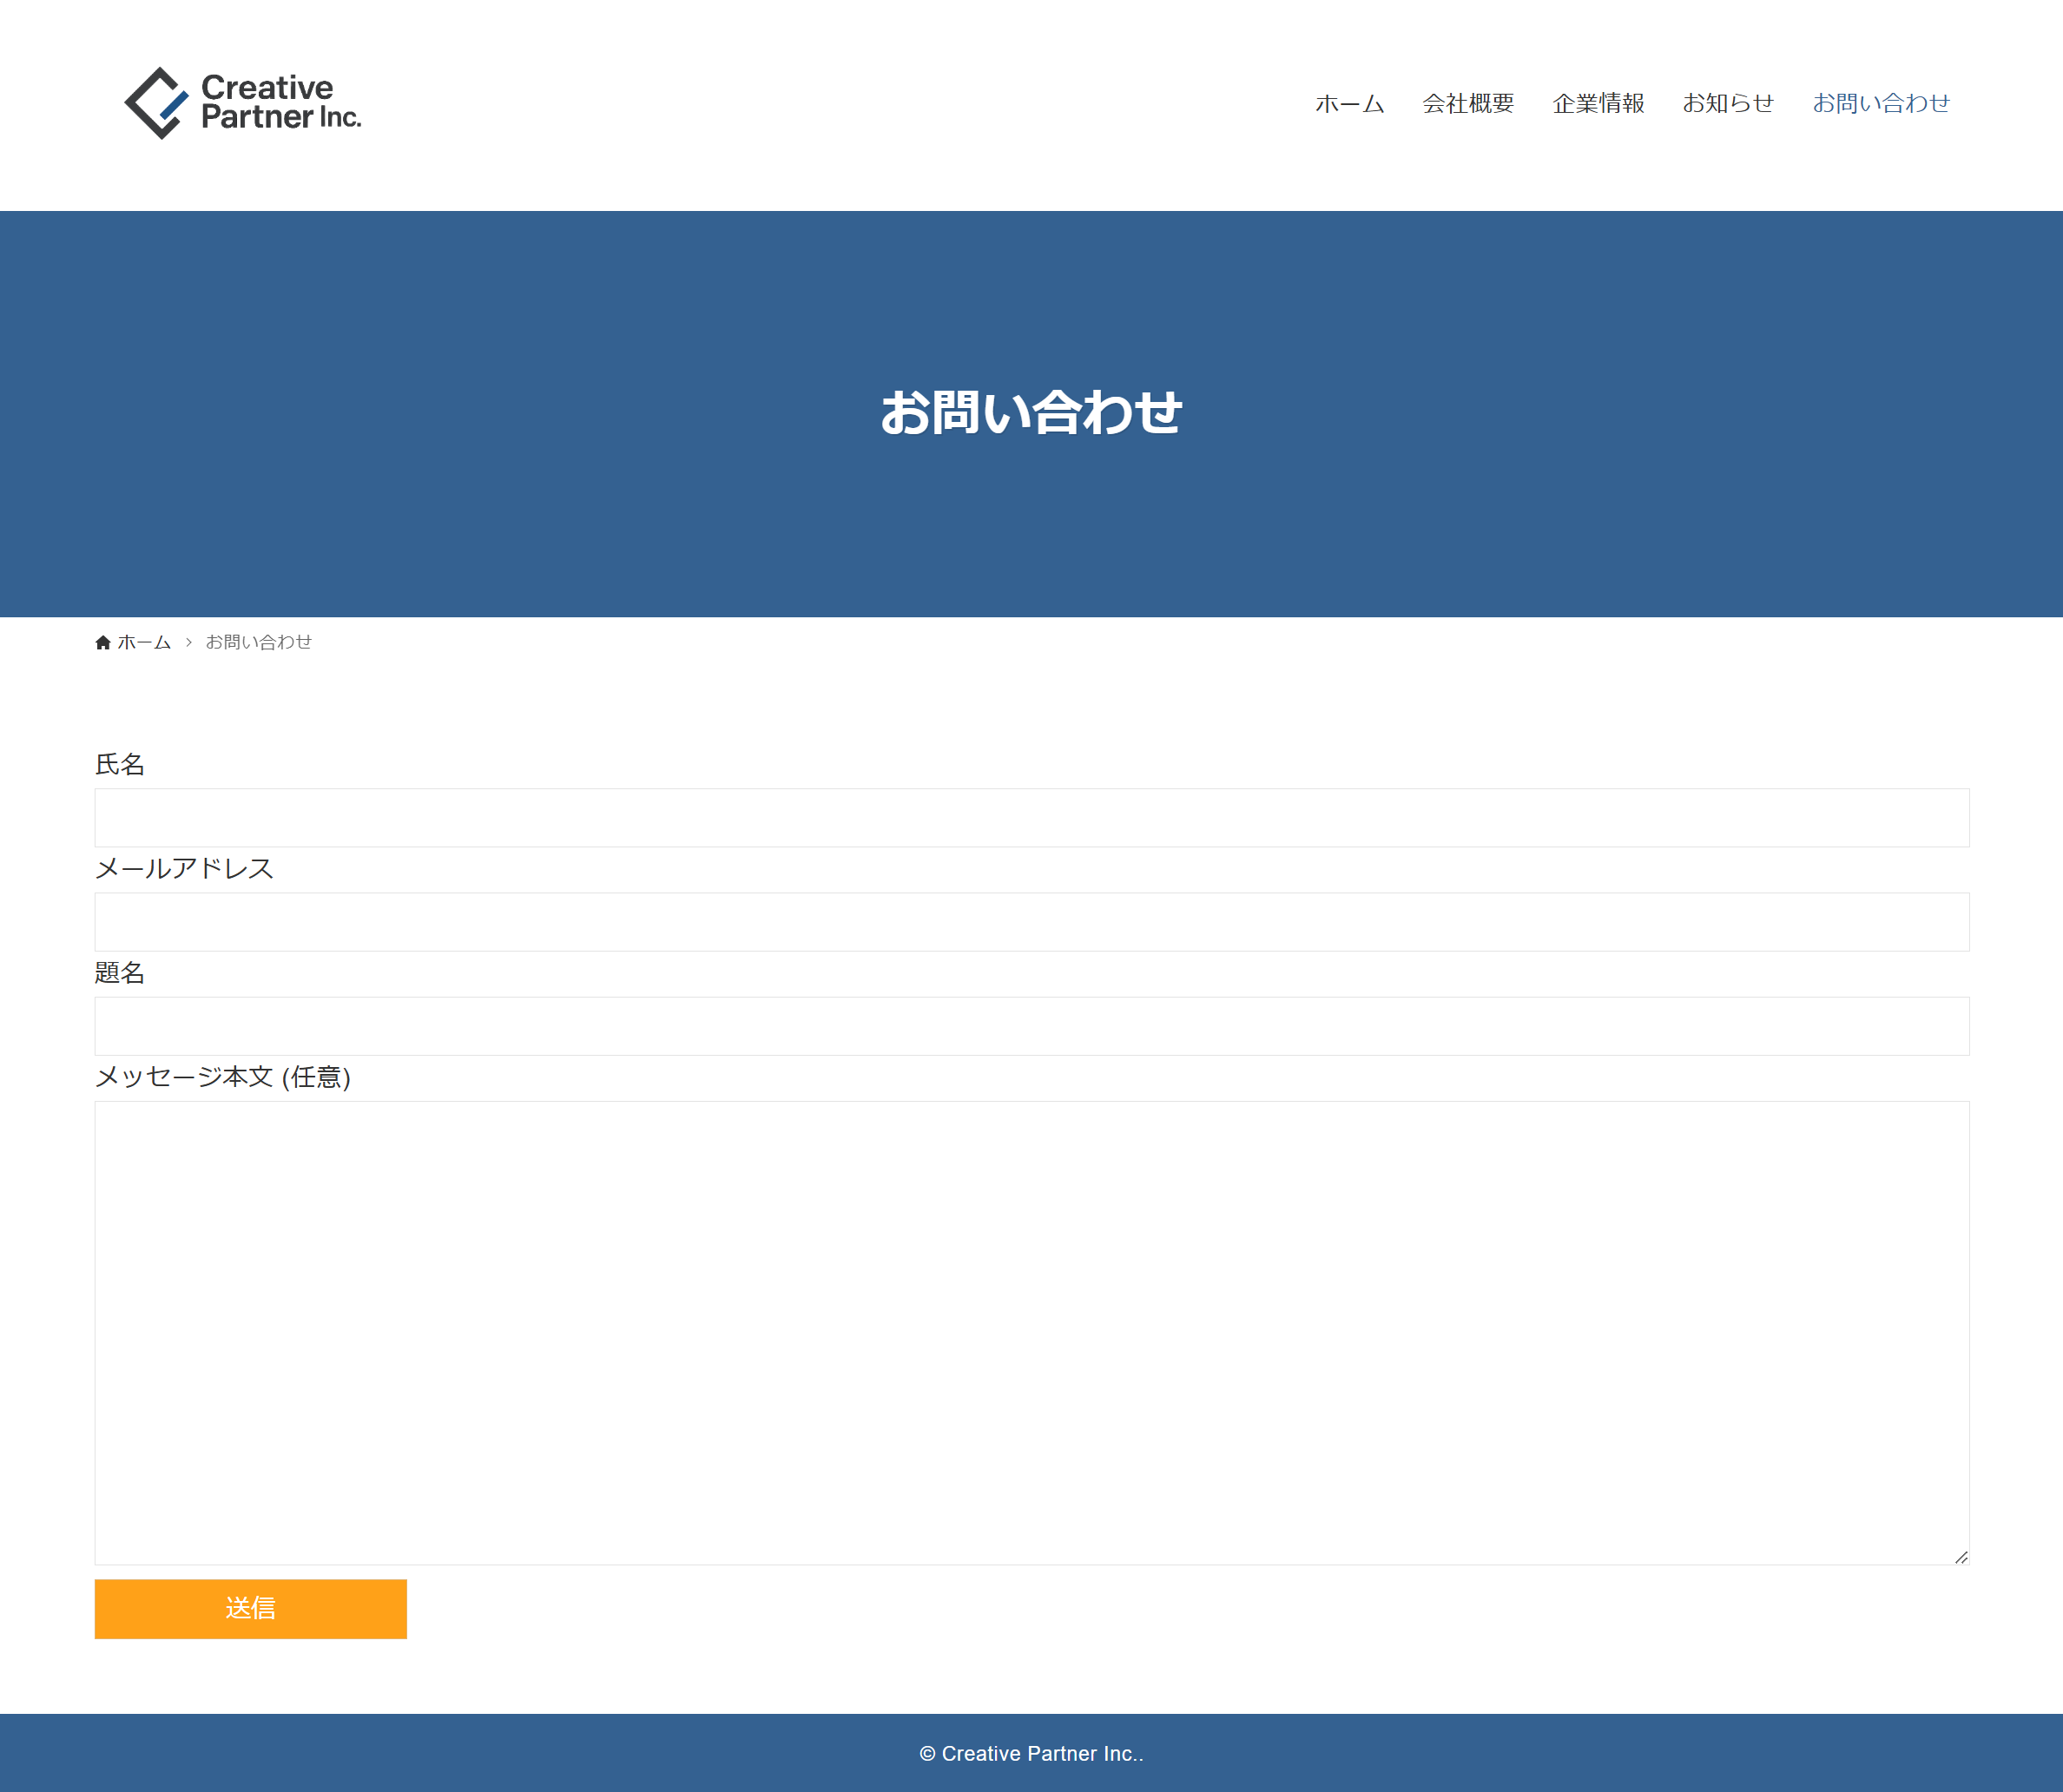Focus the 題名 input field
Viewport: 2063px width, 1792px height.
pyautogui.click(x=1031, y=1026)
